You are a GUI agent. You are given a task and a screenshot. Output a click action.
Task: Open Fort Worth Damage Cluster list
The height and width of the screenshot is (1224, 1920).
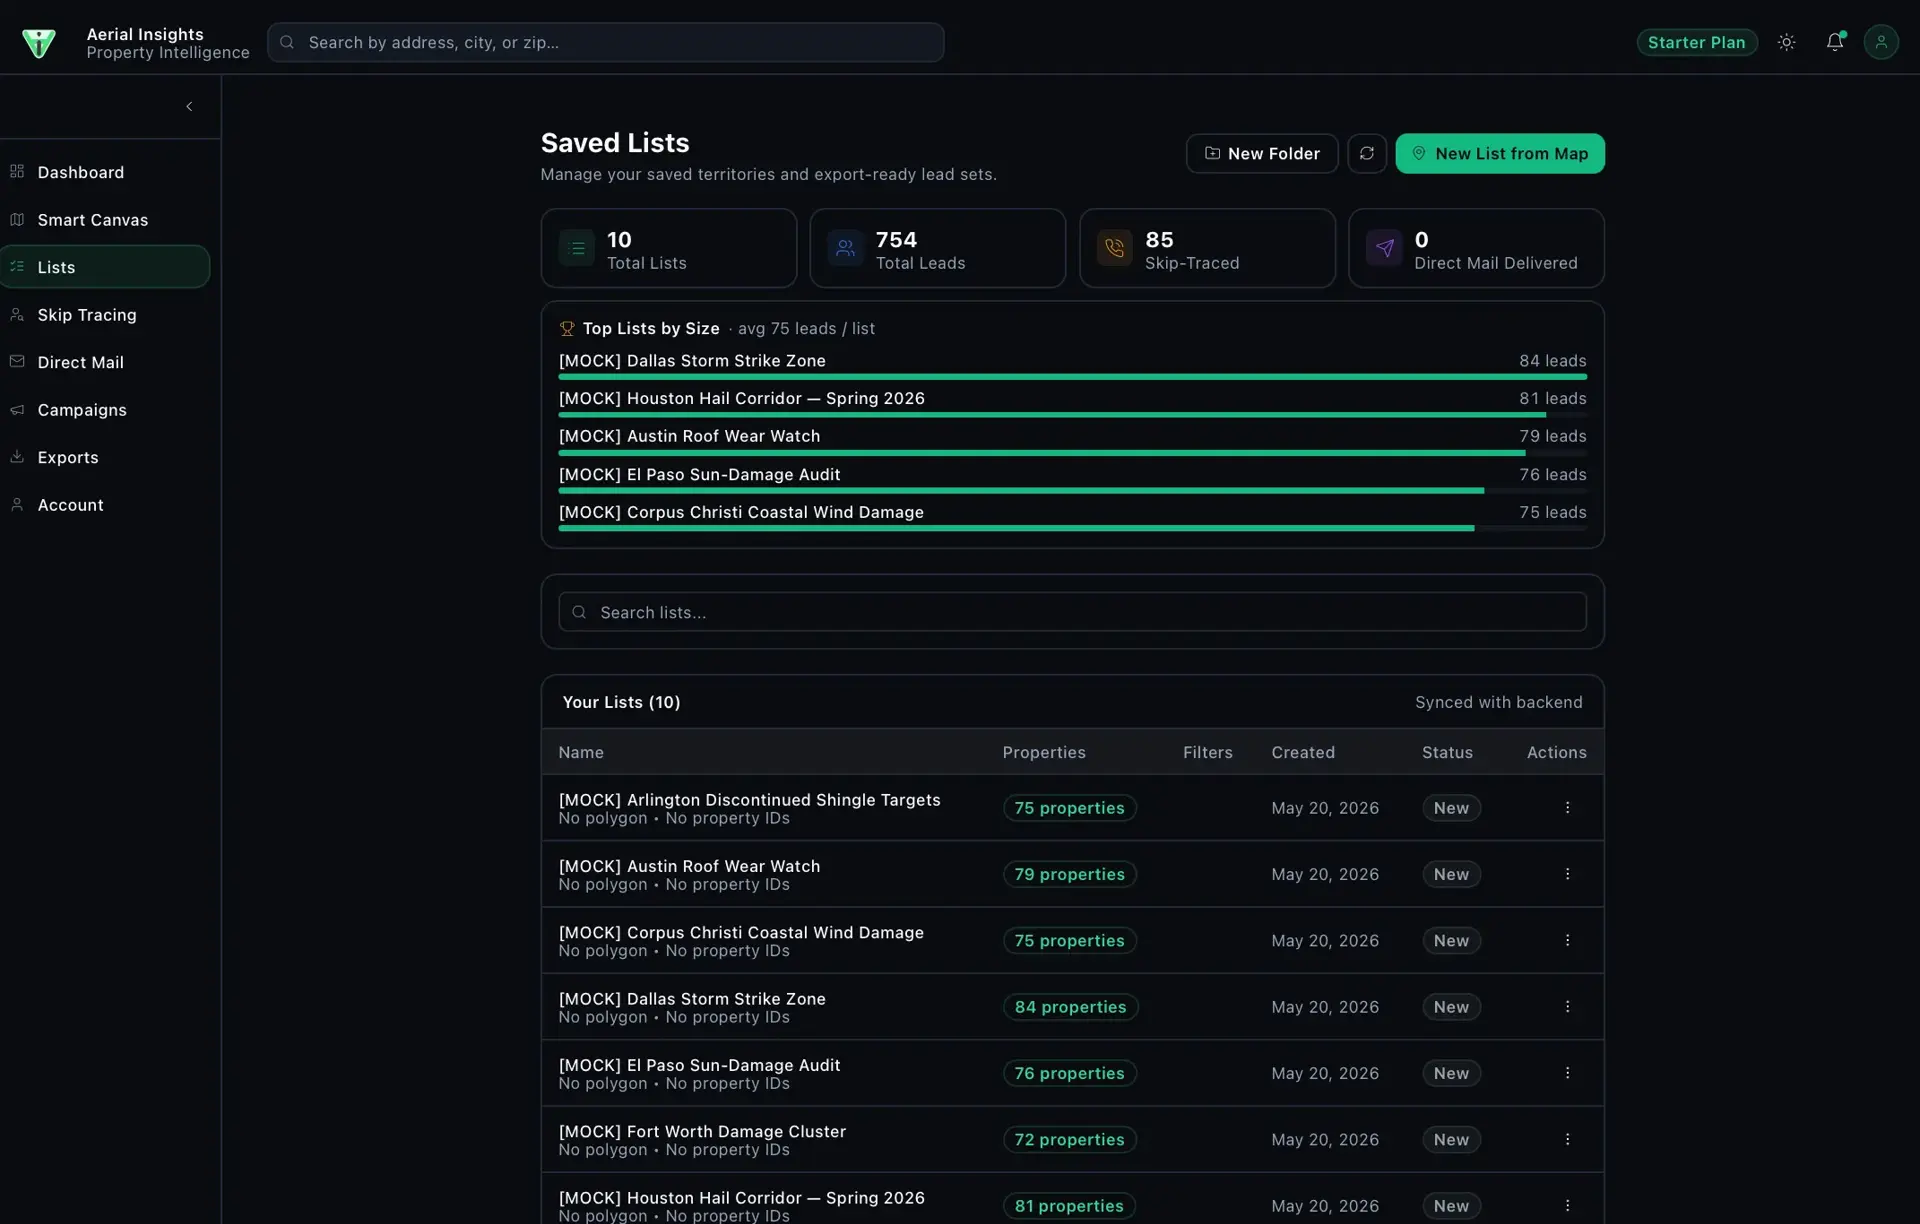click(702, 1131)
